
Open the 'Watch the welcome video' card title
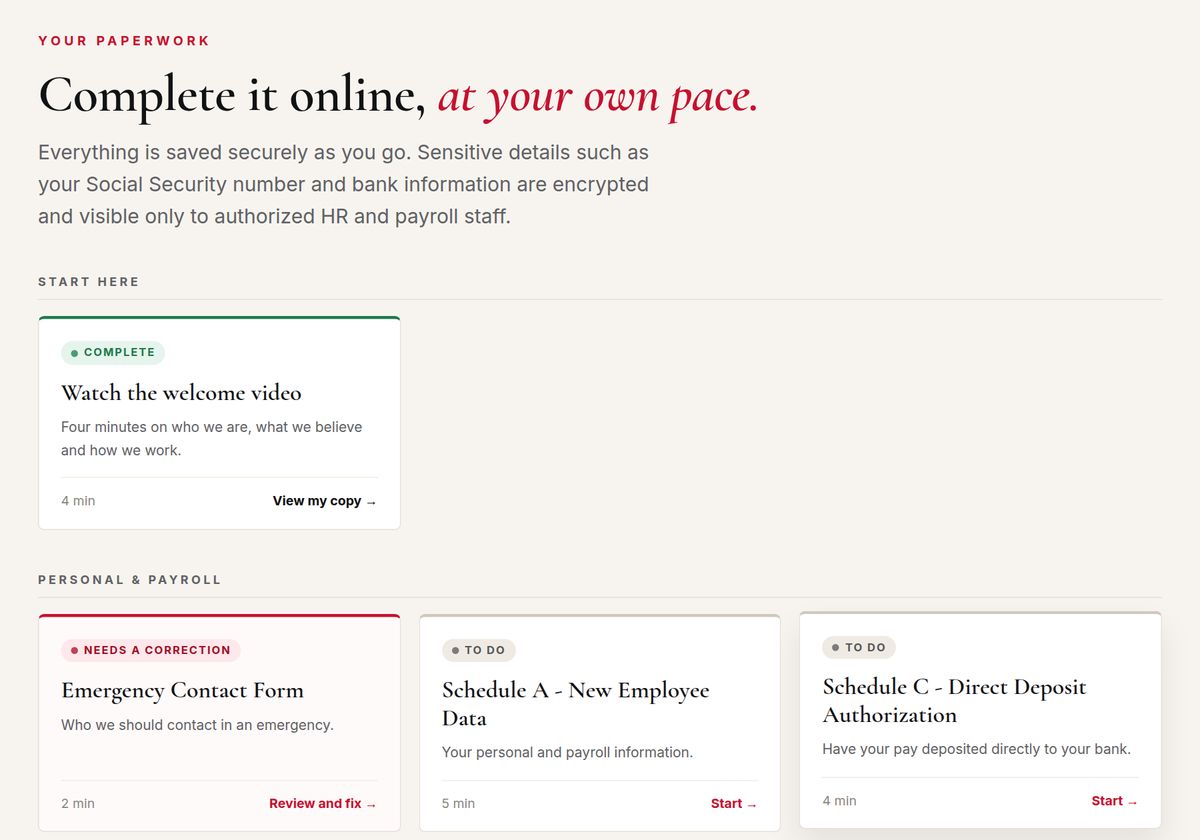coord(181,392)
